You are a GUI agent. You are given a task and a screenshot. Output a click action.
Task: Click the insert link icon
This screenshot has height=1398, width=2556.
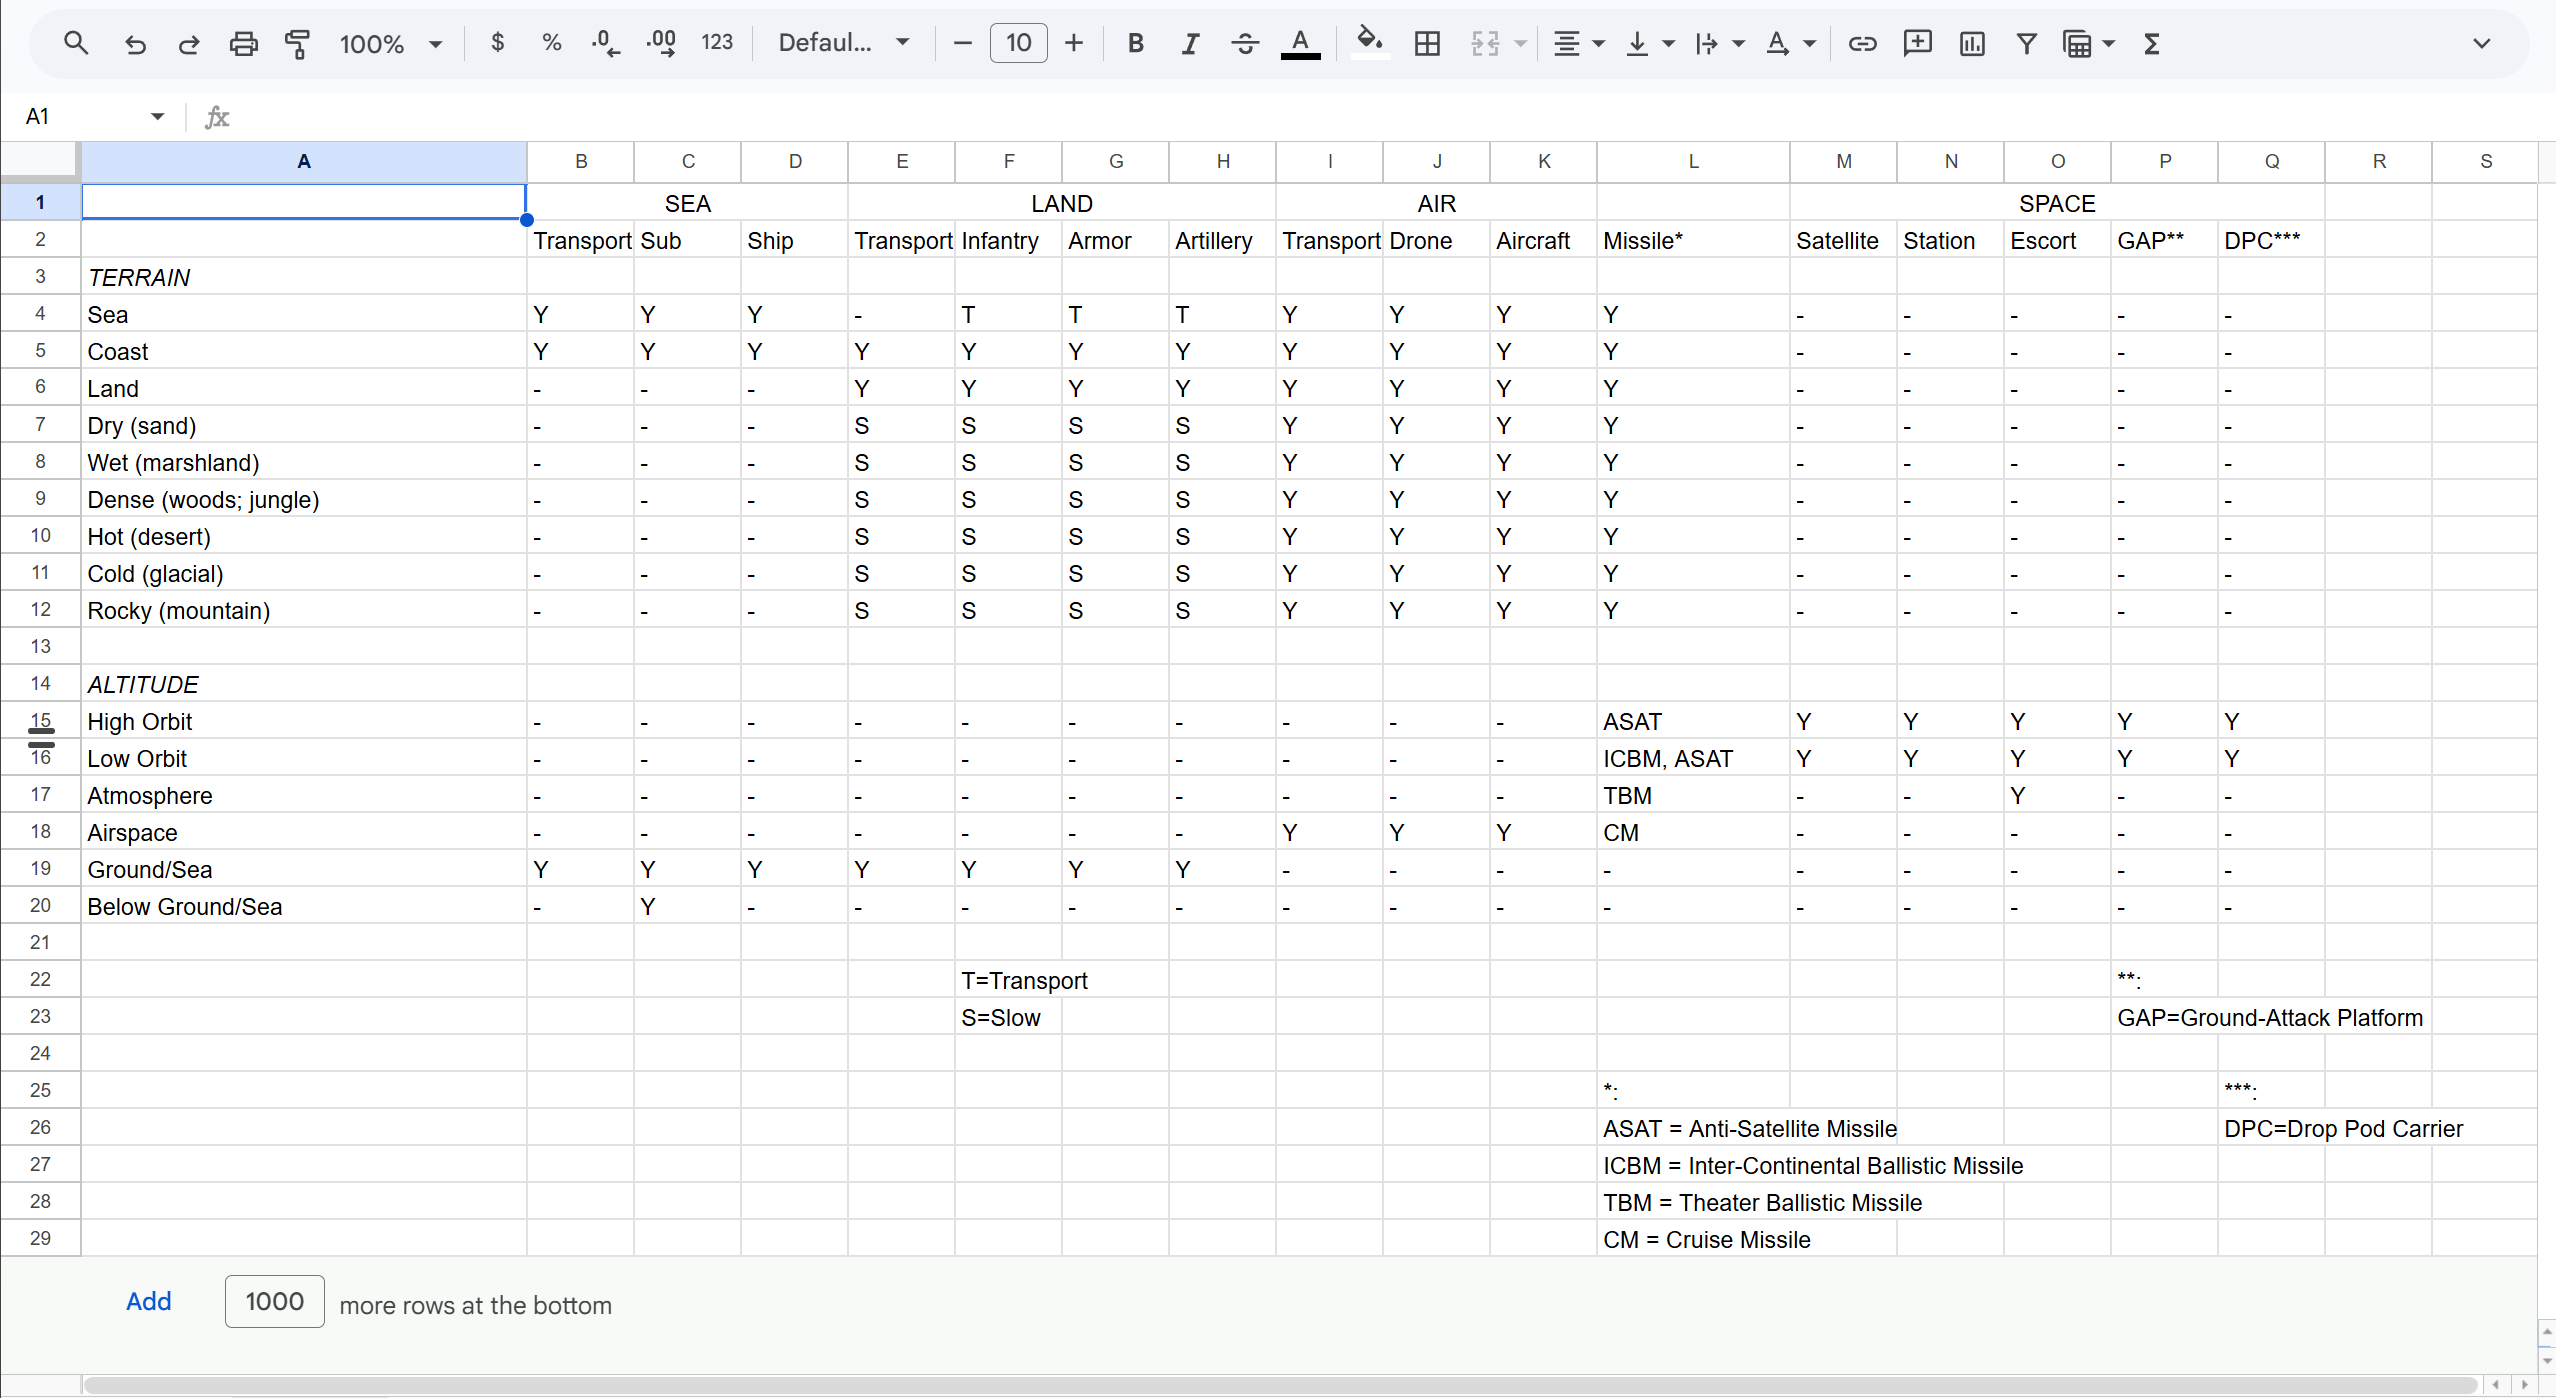[x=1862, y=43]
